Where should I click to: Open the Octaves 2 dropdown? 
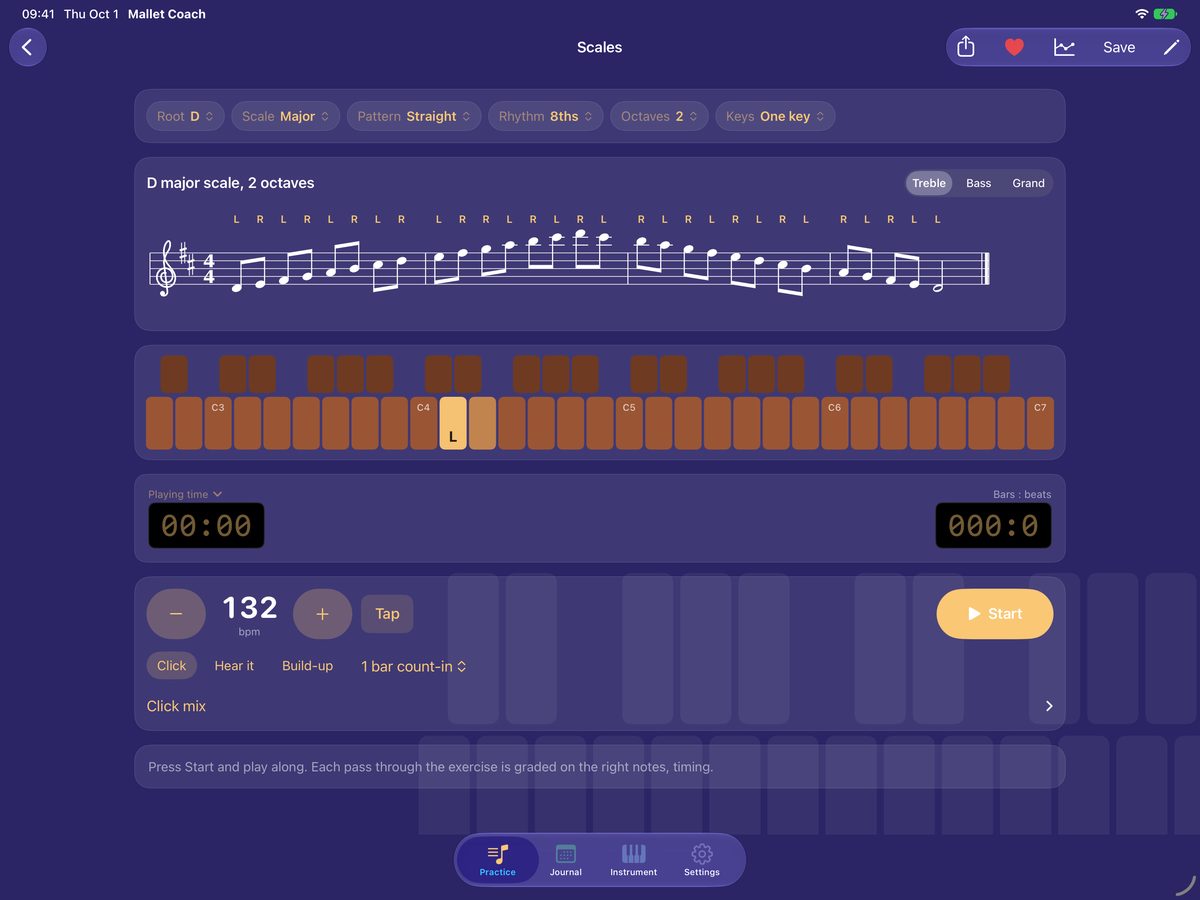coord(660,116)
